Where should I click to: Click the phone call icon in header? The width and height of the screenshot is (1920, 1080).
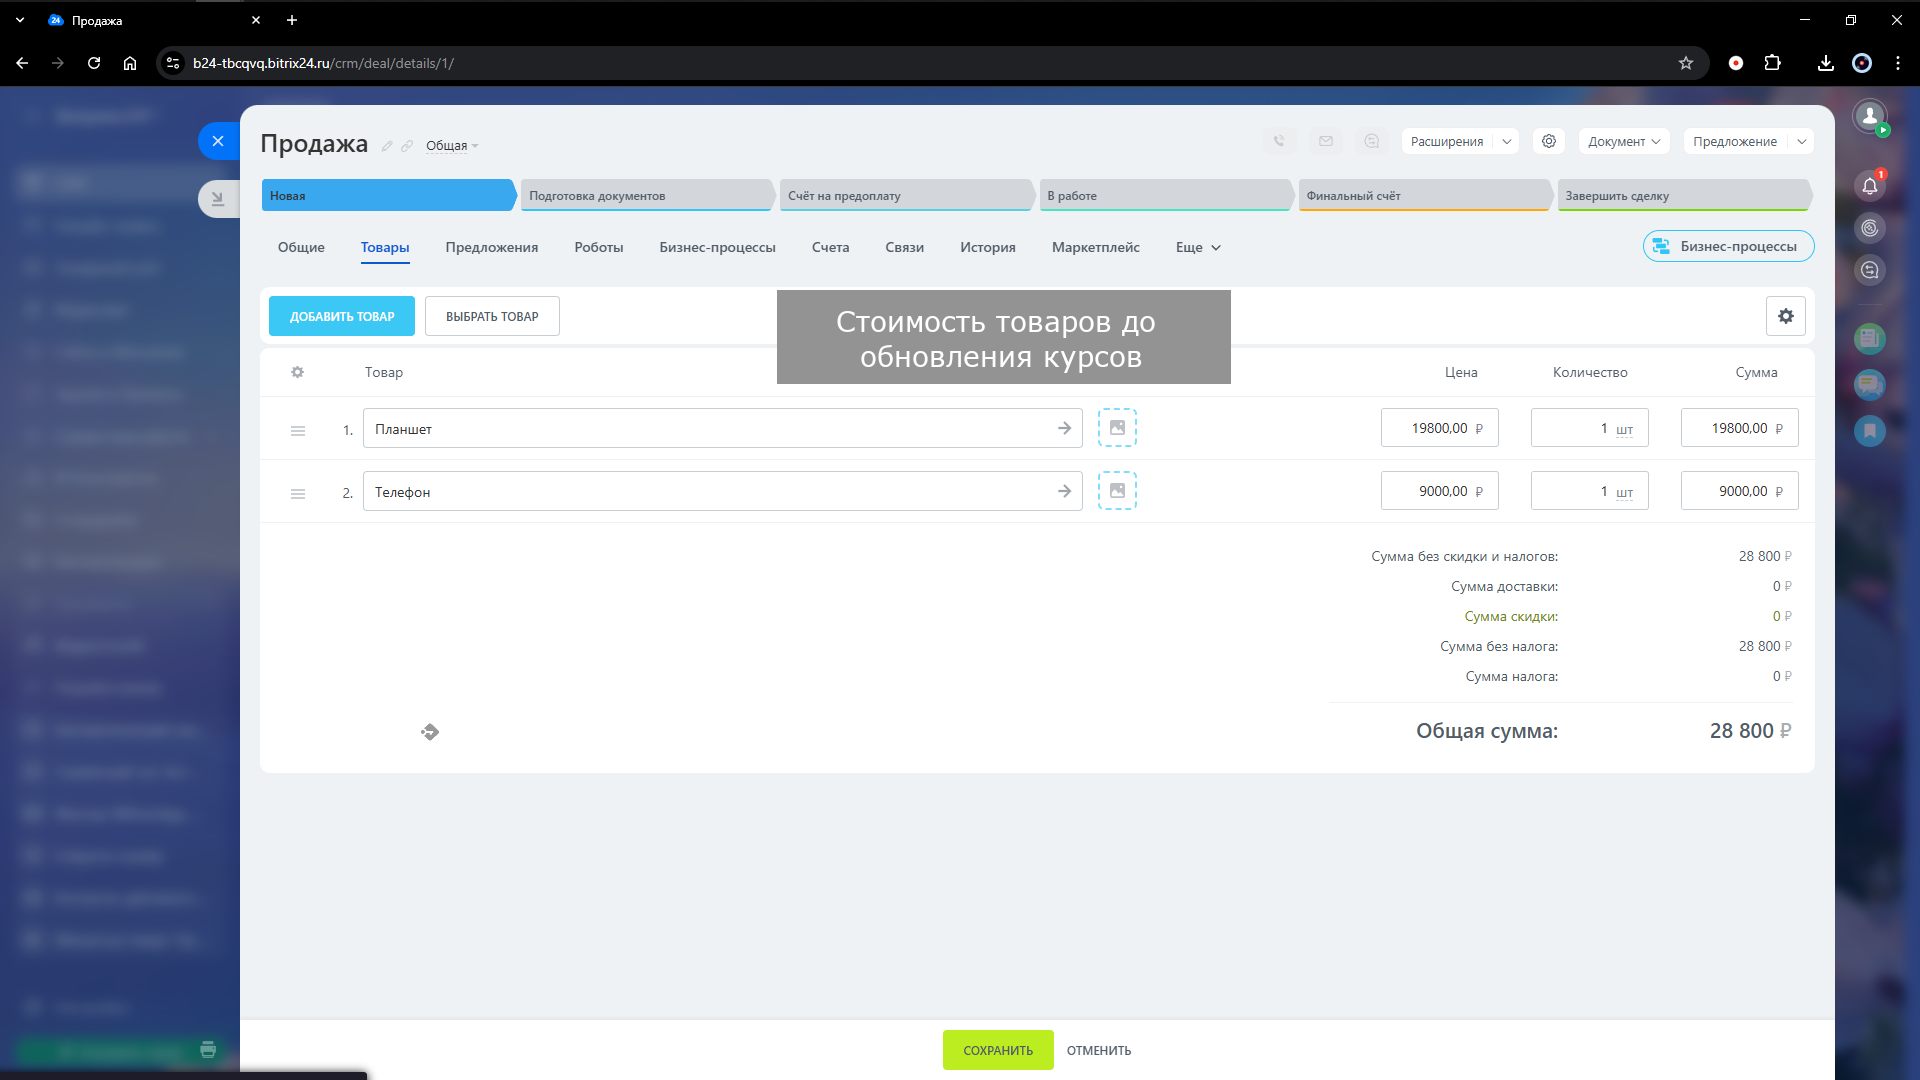1279,141
